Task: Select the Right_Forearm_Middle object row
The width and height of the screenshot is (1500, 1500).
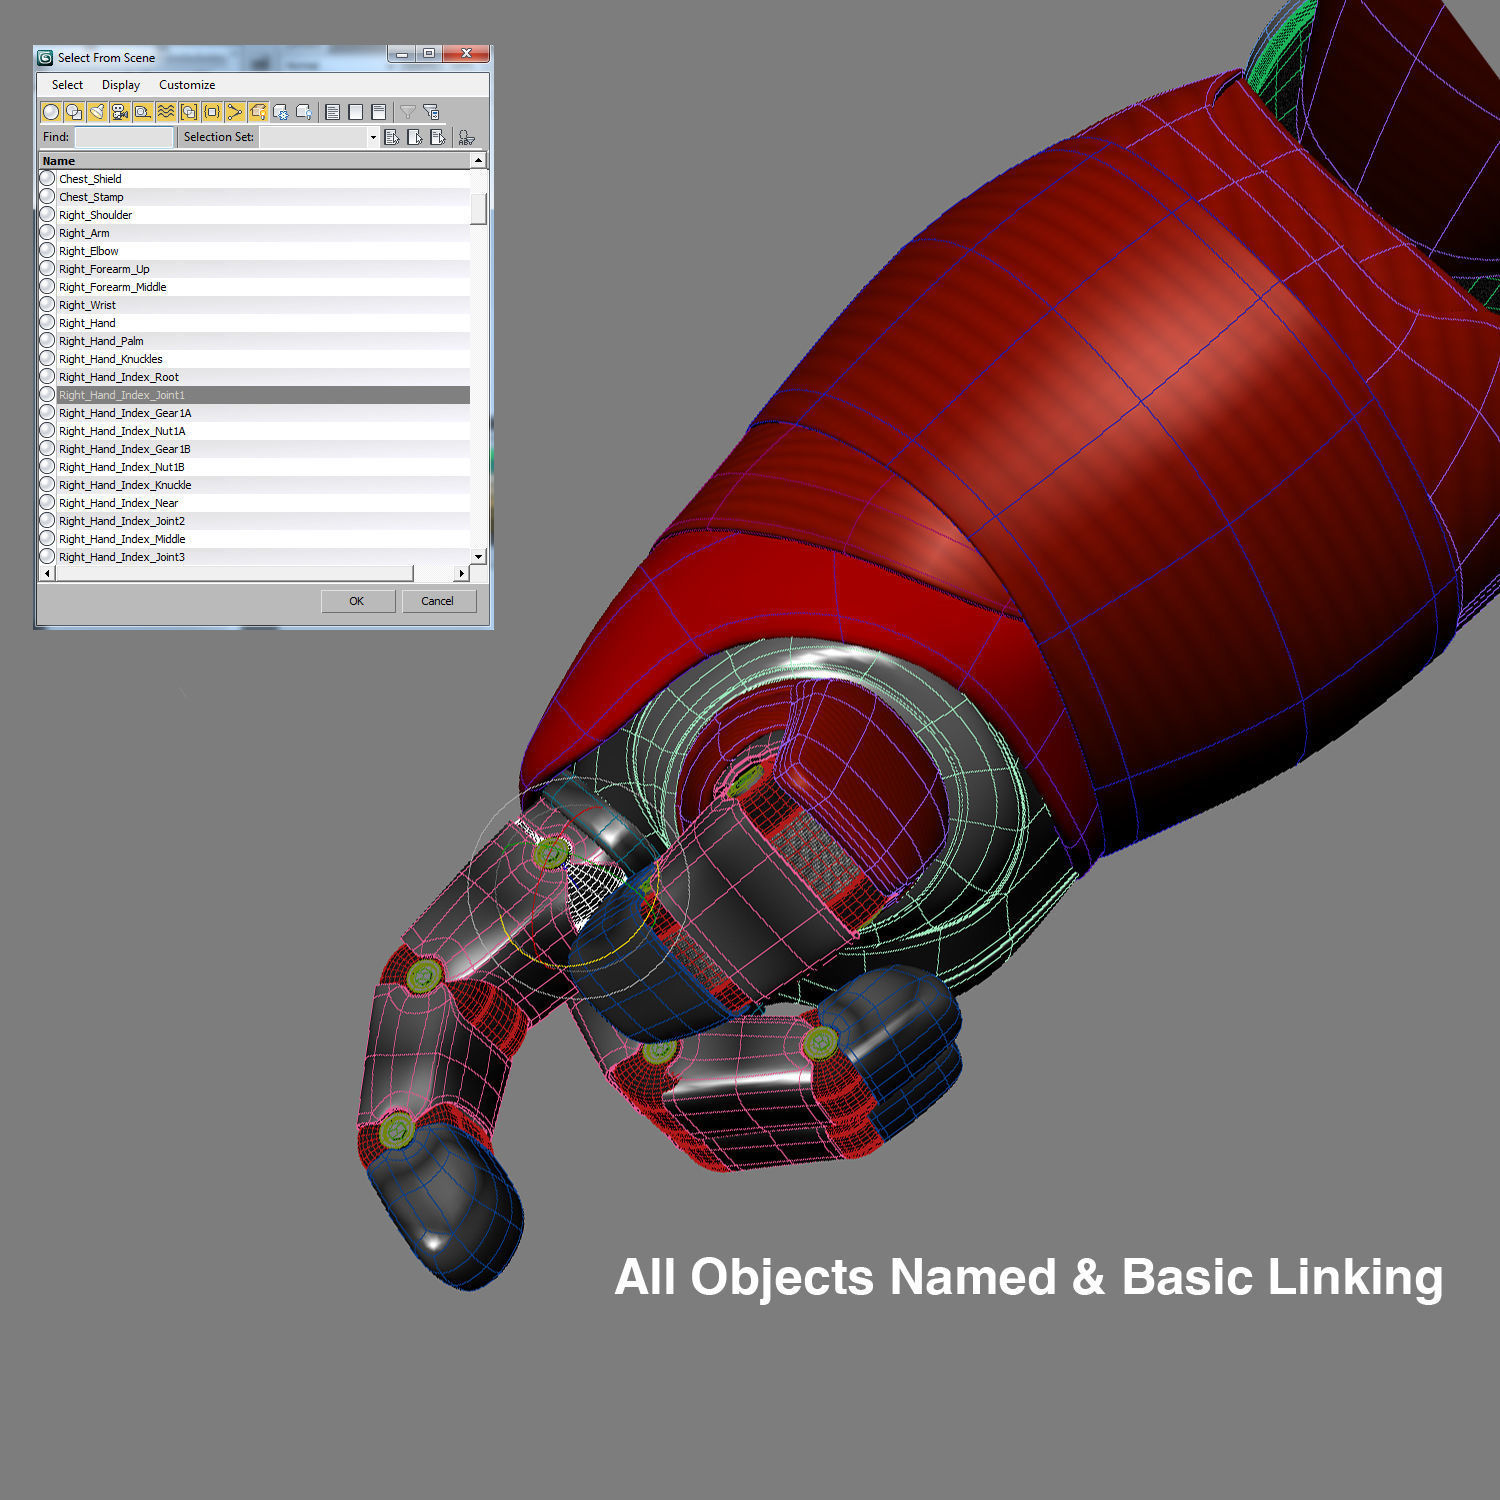Action: (x=254, y=287)
